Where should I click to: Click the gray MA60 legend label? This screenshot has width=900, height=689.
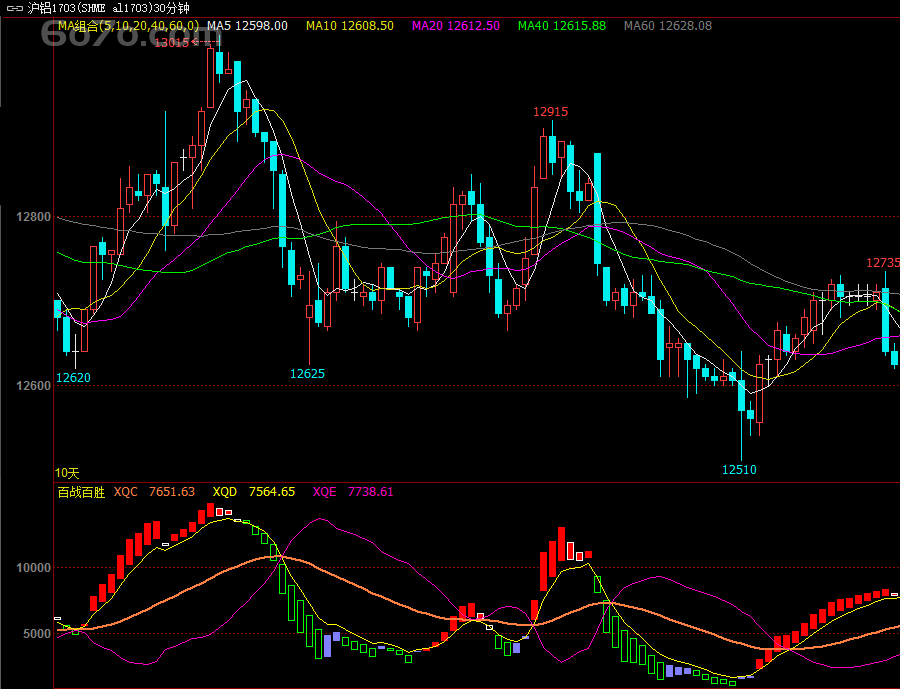[668, 25]
